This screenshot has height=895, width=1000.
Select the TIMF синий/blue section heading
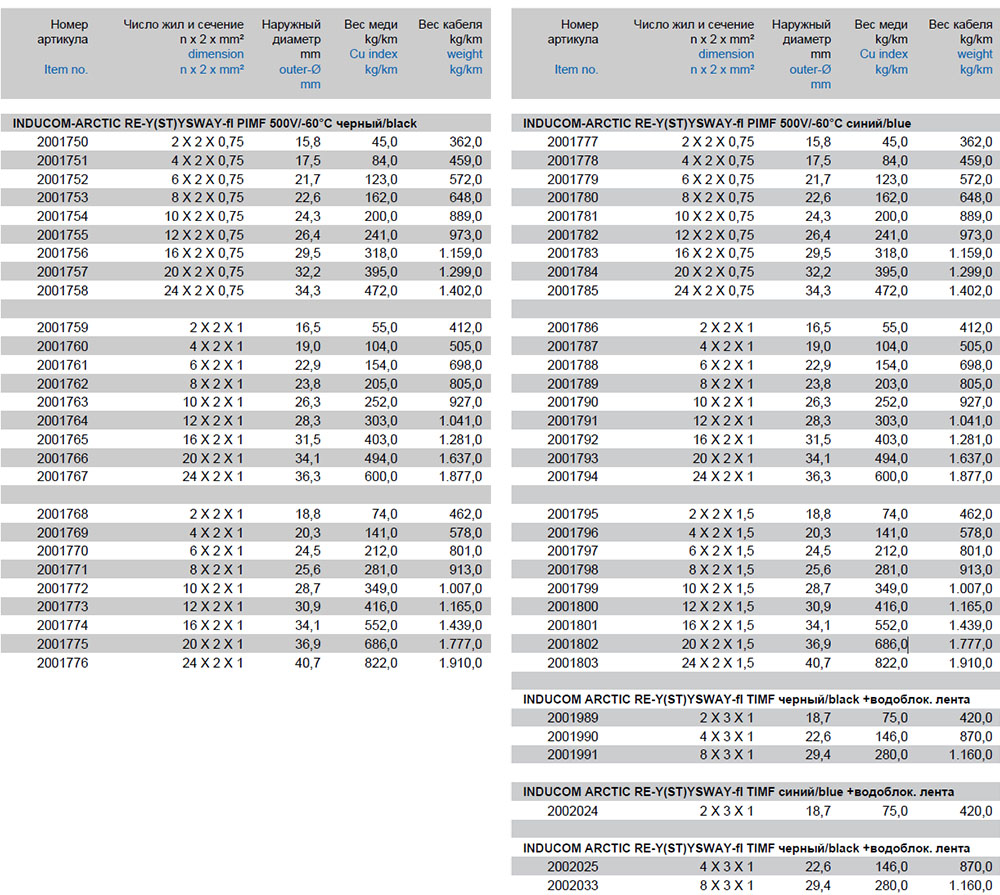739,792
